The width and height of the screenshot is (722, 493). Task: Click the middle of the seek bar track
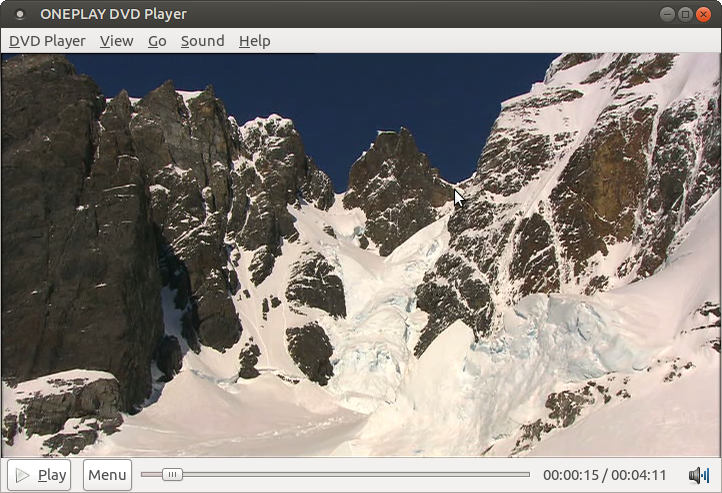(x=335, y=475)
